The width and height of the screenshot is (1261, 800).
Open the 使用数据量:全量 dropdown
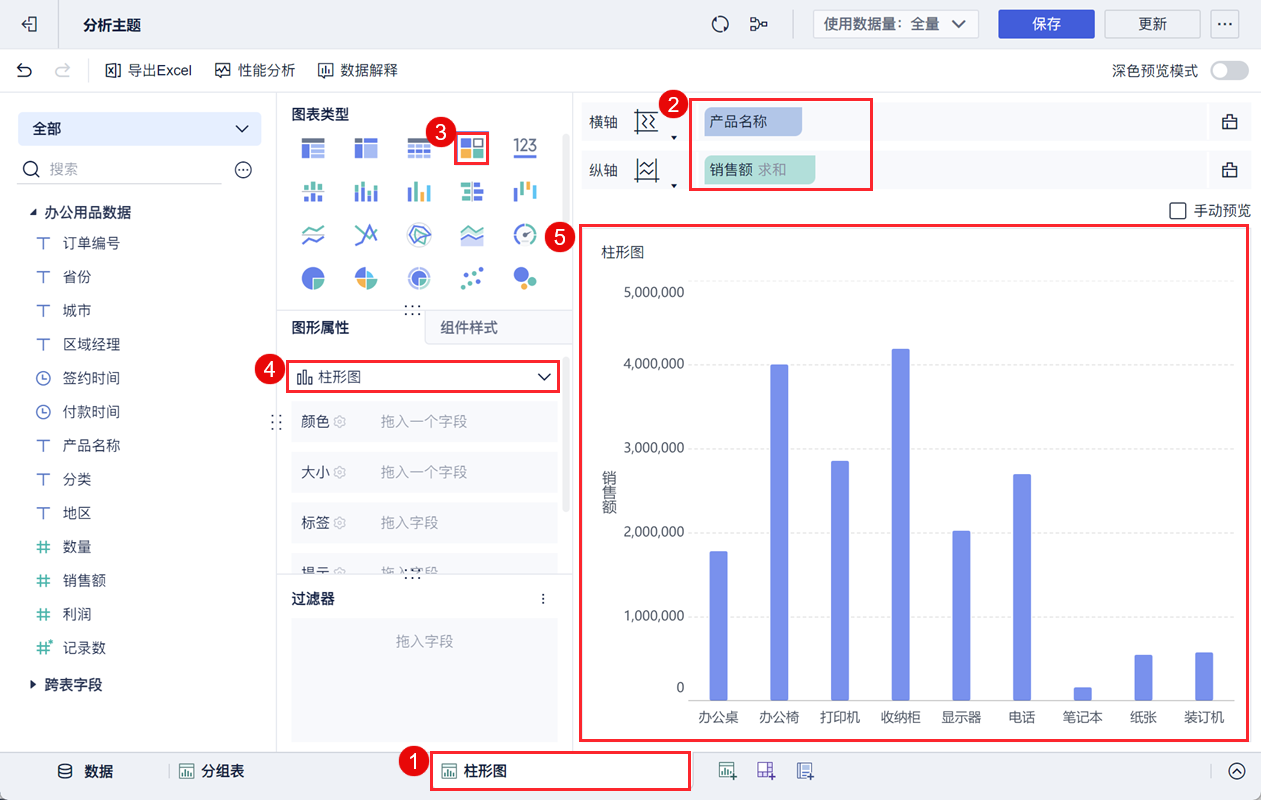pos(896,24)
